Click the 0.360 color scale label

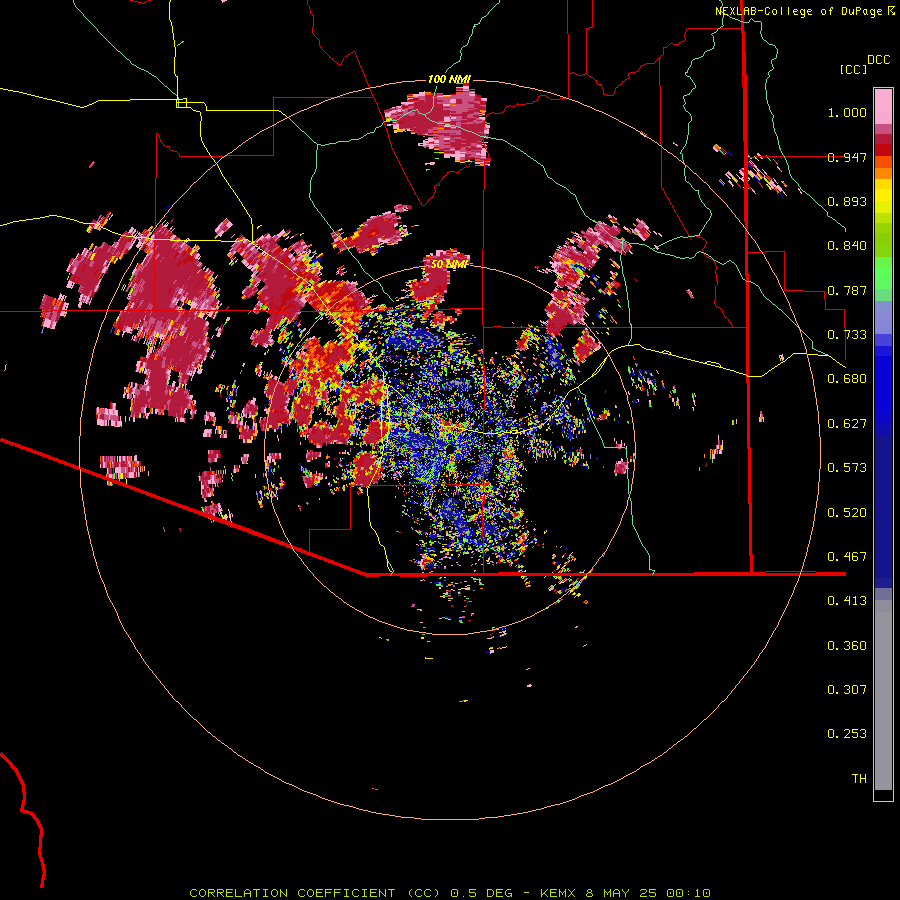click(847, 646)
